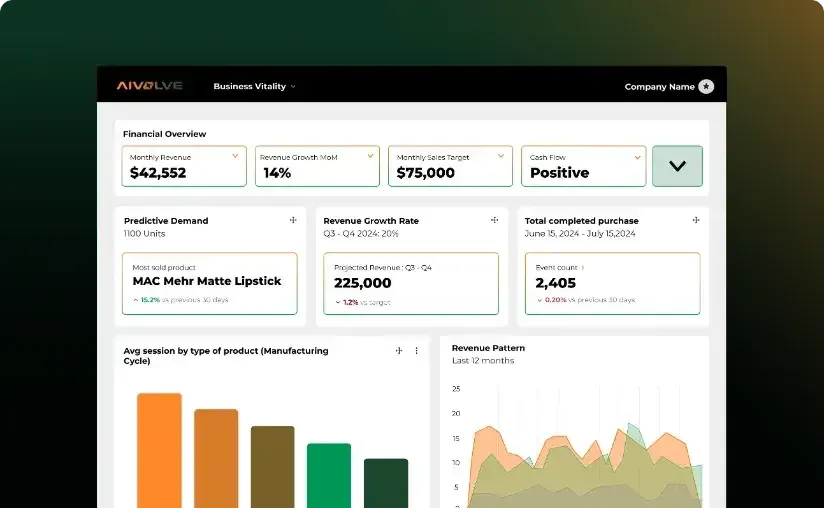Image resolution: width=824 pixels, height=508 pixels.
Task: Expand the Monthly Revenue card chevron
Action: click(x=235, y=156)
